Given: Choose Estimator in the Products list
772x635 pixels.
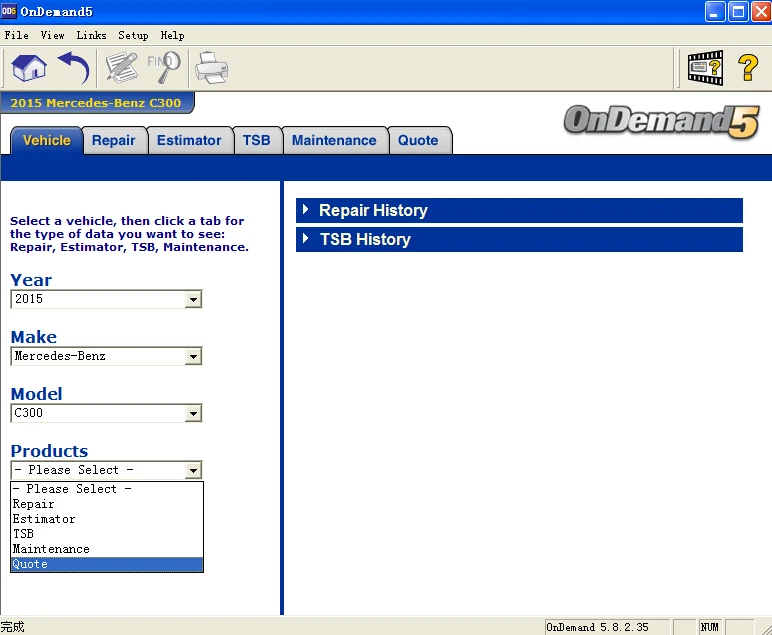Looking at the screenshot, I should pos(107,519).
